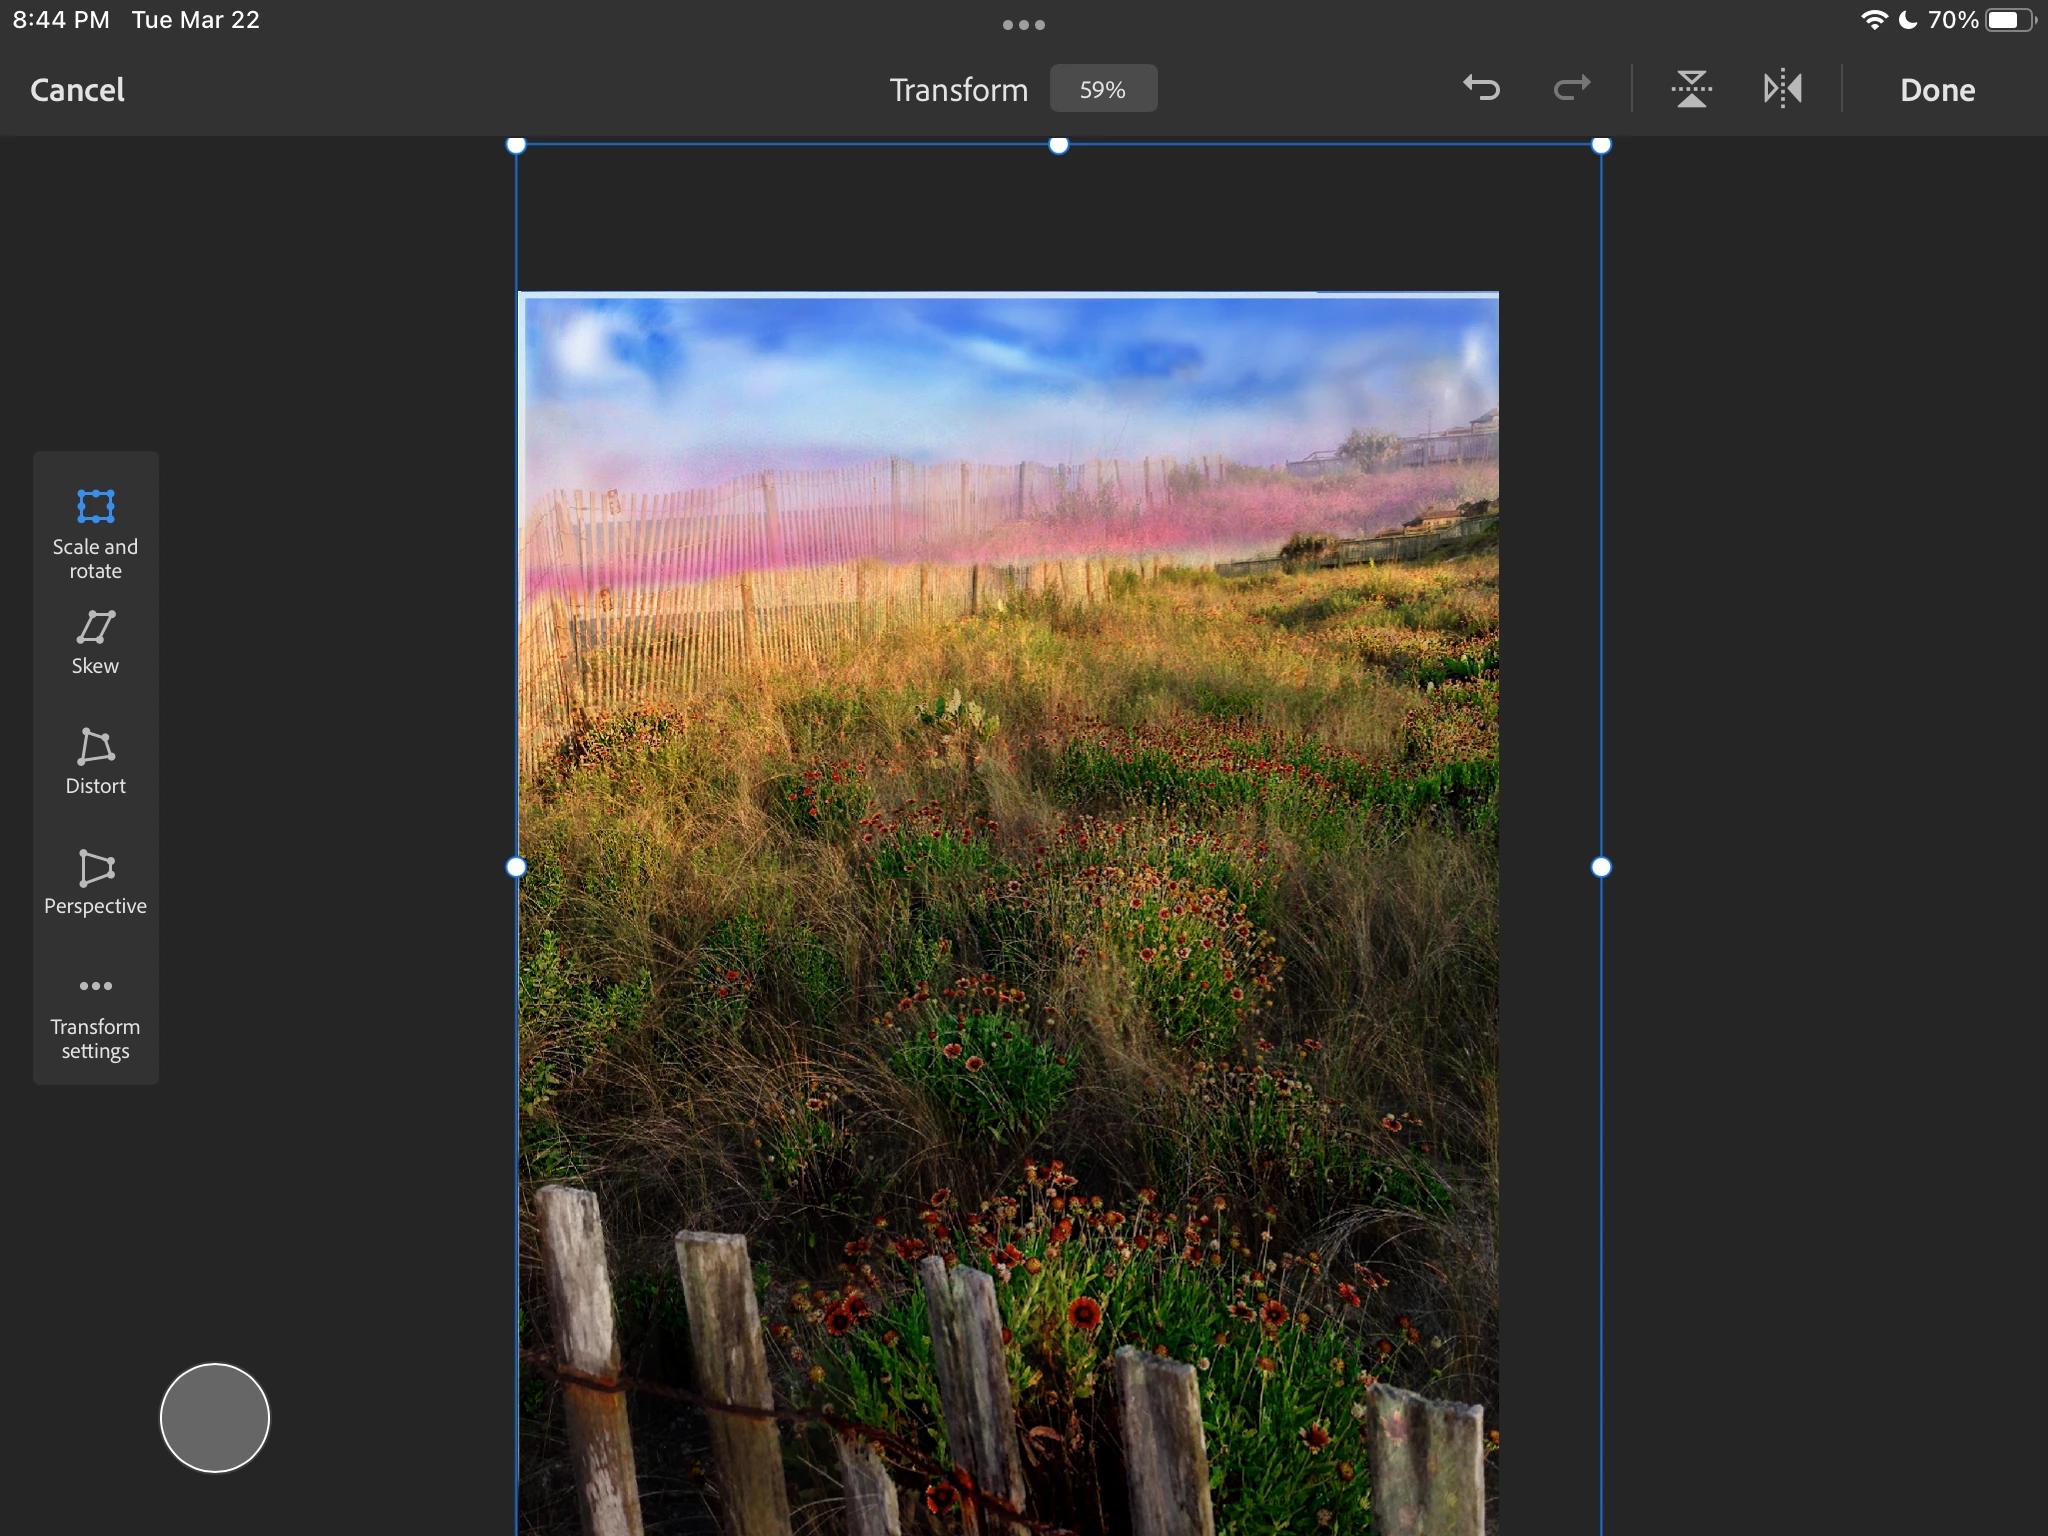Choose the Distort transform mode
Screen dimensions: 2048x1536
[x=95, y=761]
